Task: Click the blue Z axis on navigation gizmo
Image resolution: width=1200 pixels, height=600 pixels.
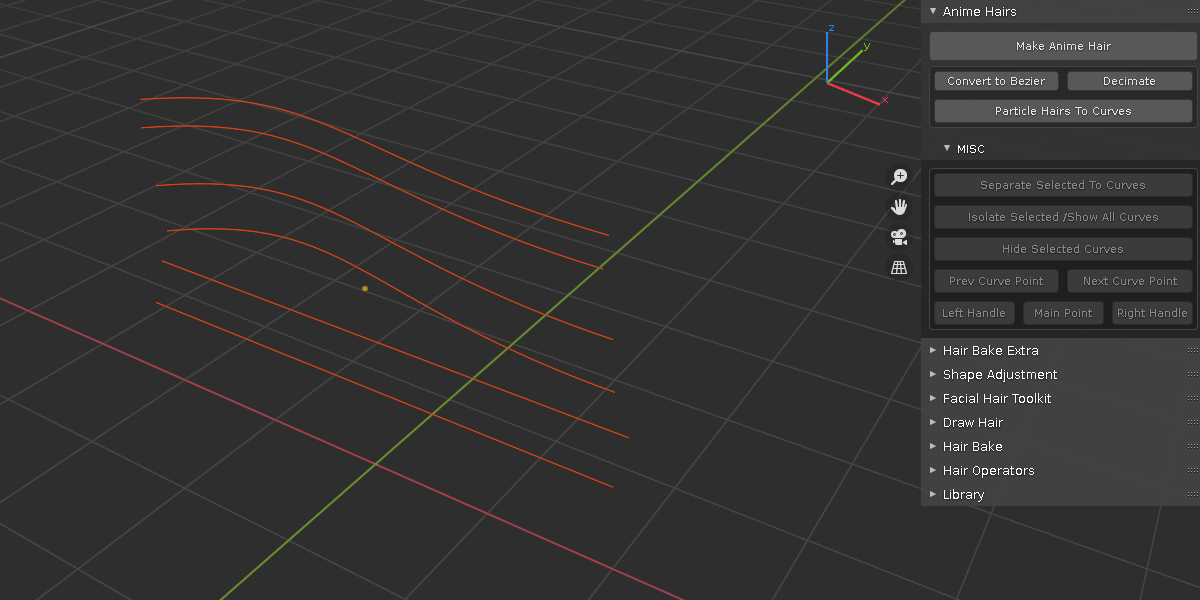Action: 831,29
